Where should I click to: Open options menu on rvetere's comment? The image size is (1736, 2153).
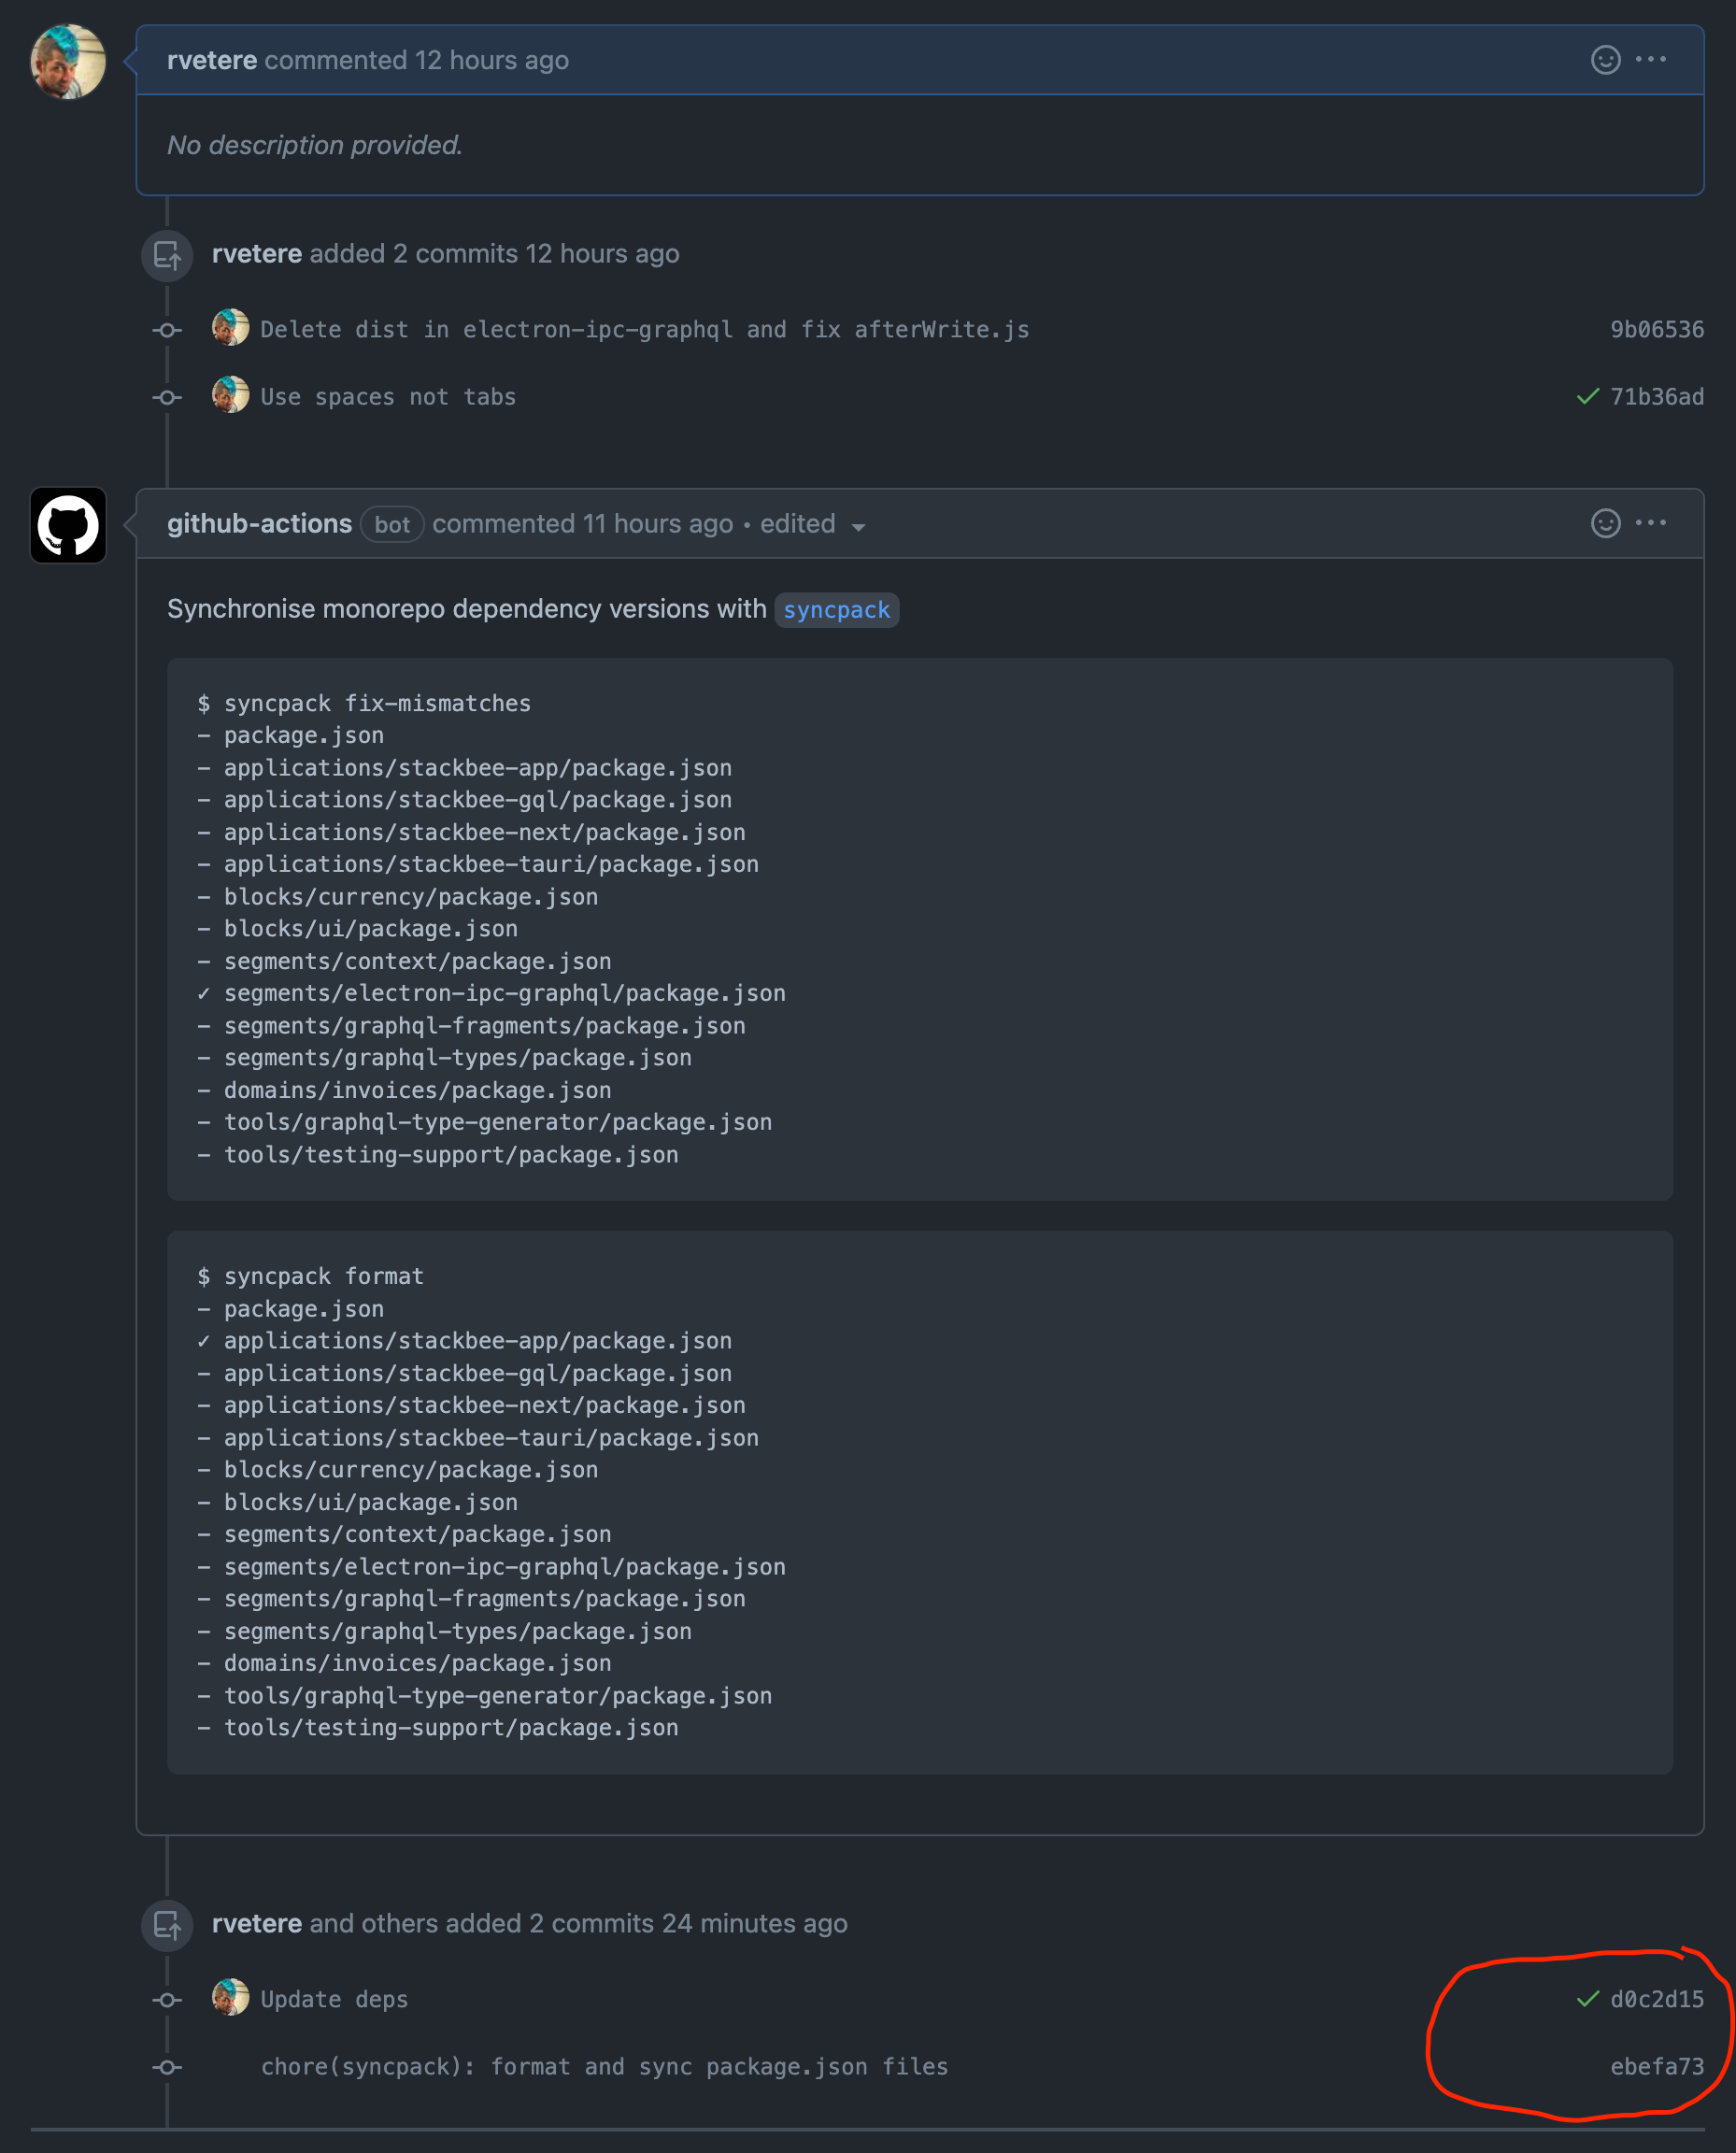[1650, 60]
